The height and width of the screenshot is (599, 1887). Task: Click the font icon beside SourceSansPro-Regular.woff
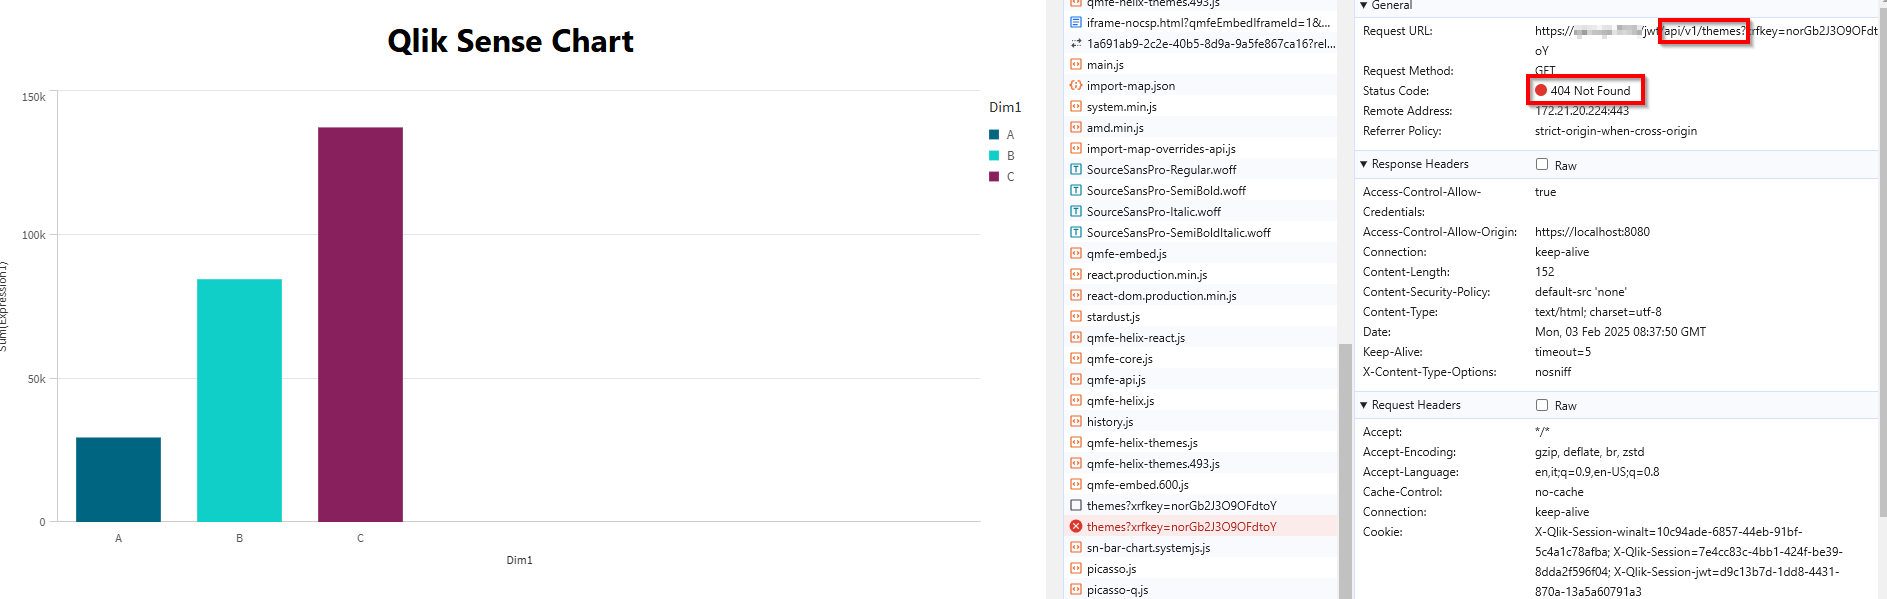pos(1076,169)
